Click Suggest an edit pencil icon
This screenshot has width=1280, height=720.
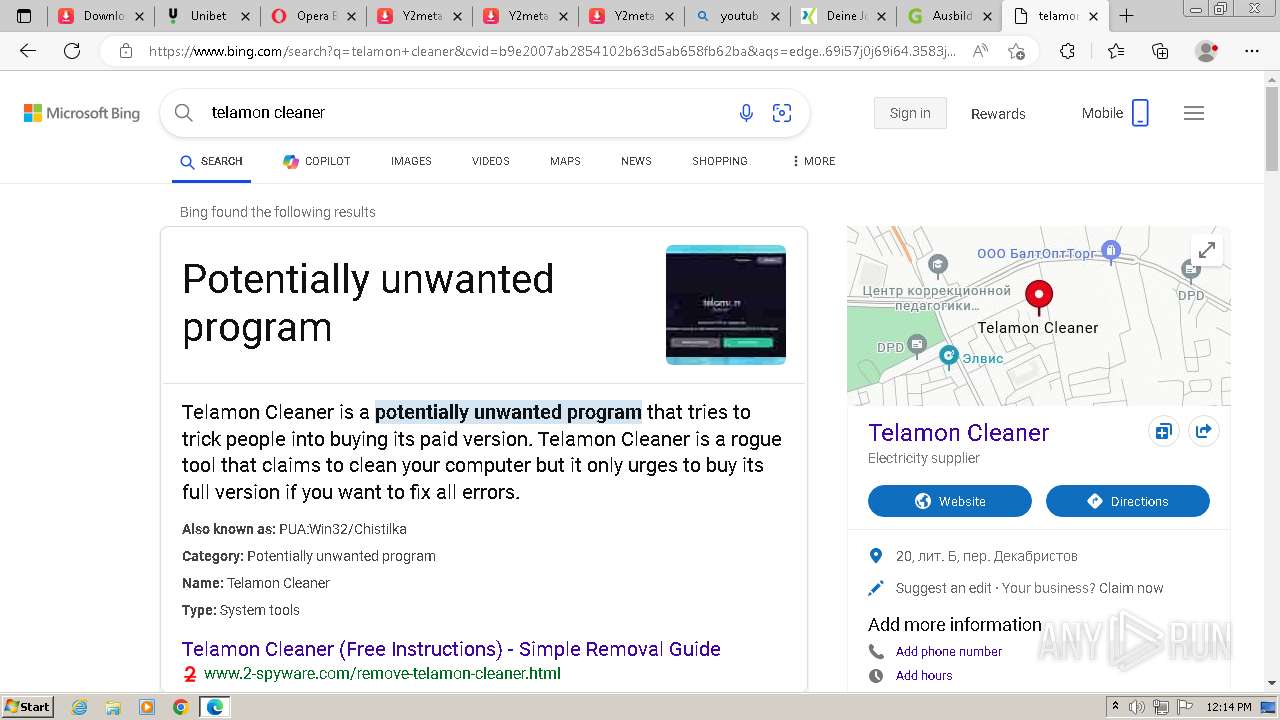[x=876, y=588]
